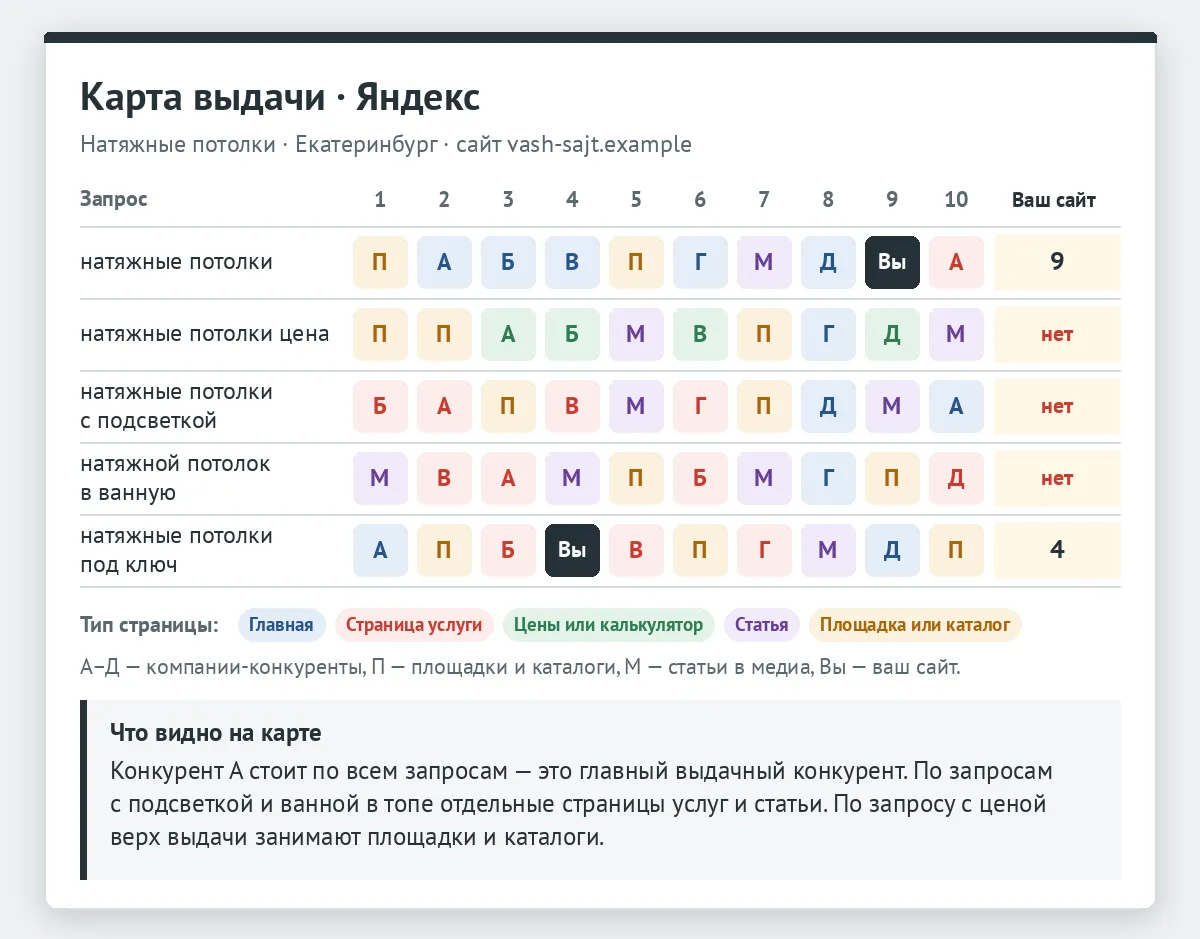Click column 7 'Г' cell in 'под ключ' row
Viewport: 1200px width, 939px height.
pos(764,551)
